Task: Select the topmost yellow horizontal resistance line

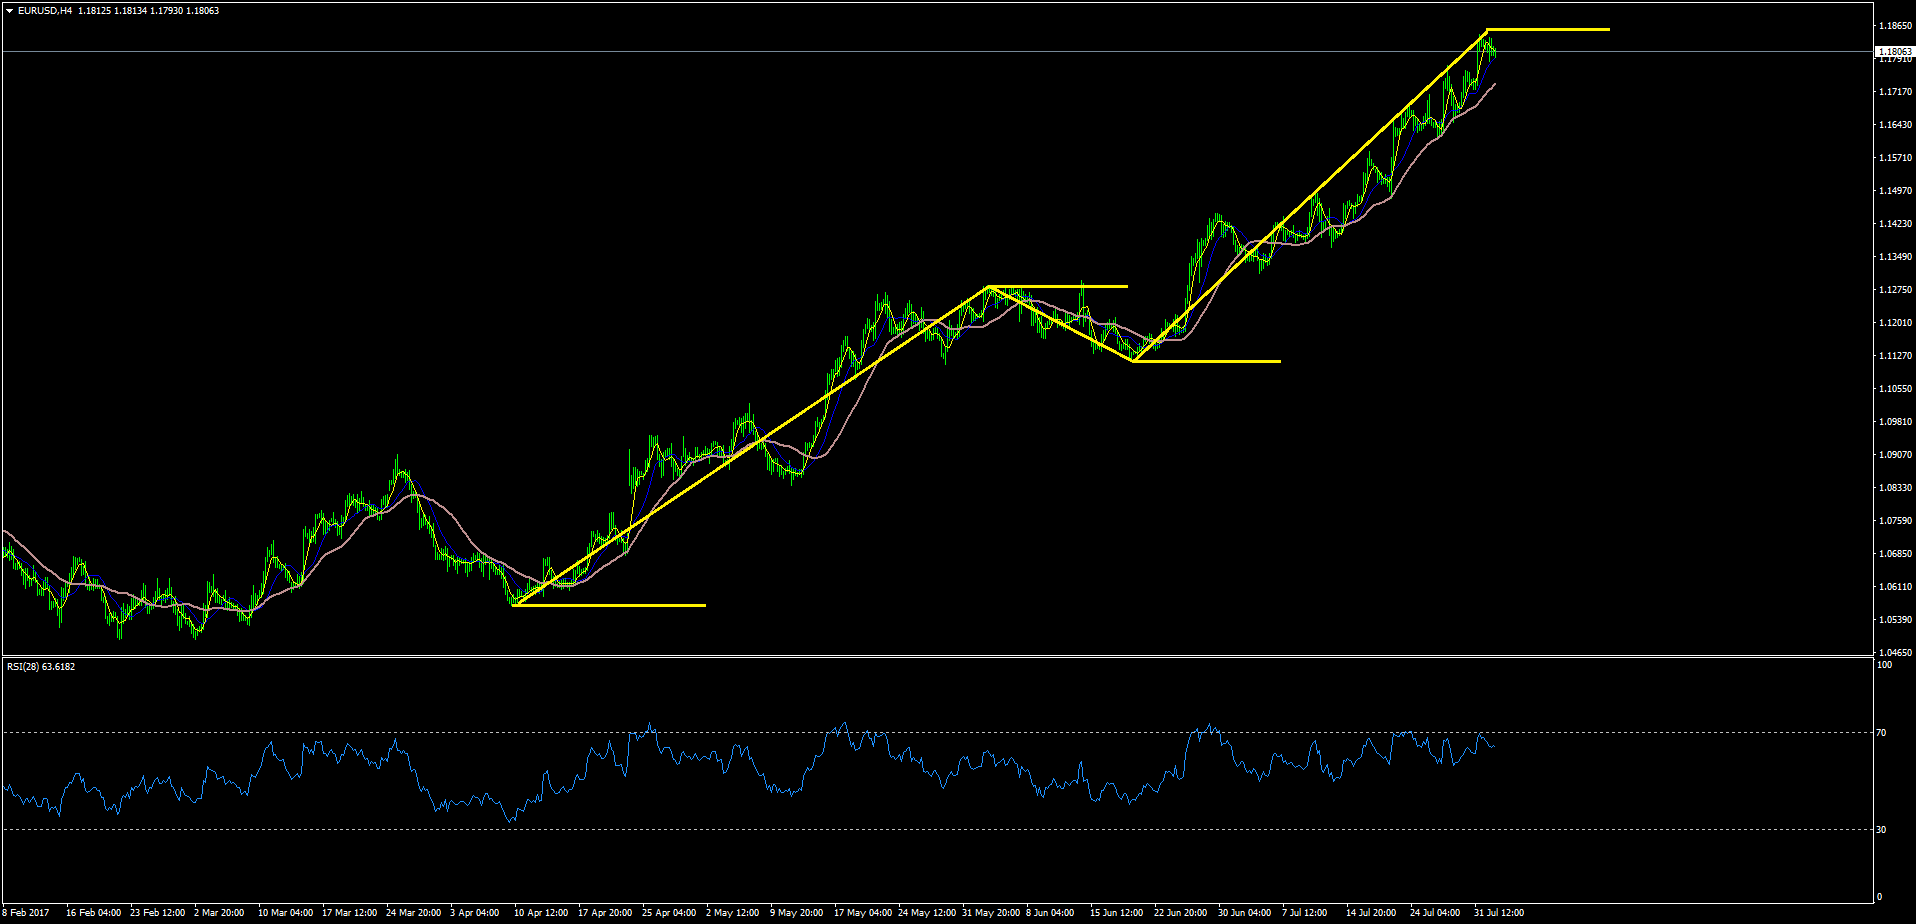Action: (1548, 30)
